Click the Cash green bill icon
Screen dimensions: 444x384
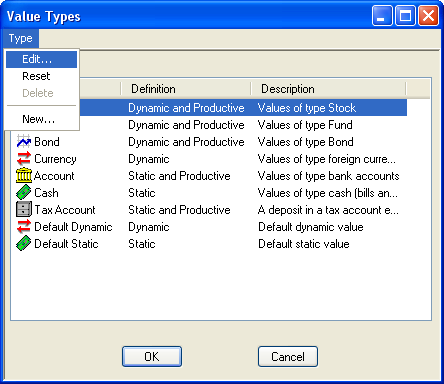pos(24,193)
